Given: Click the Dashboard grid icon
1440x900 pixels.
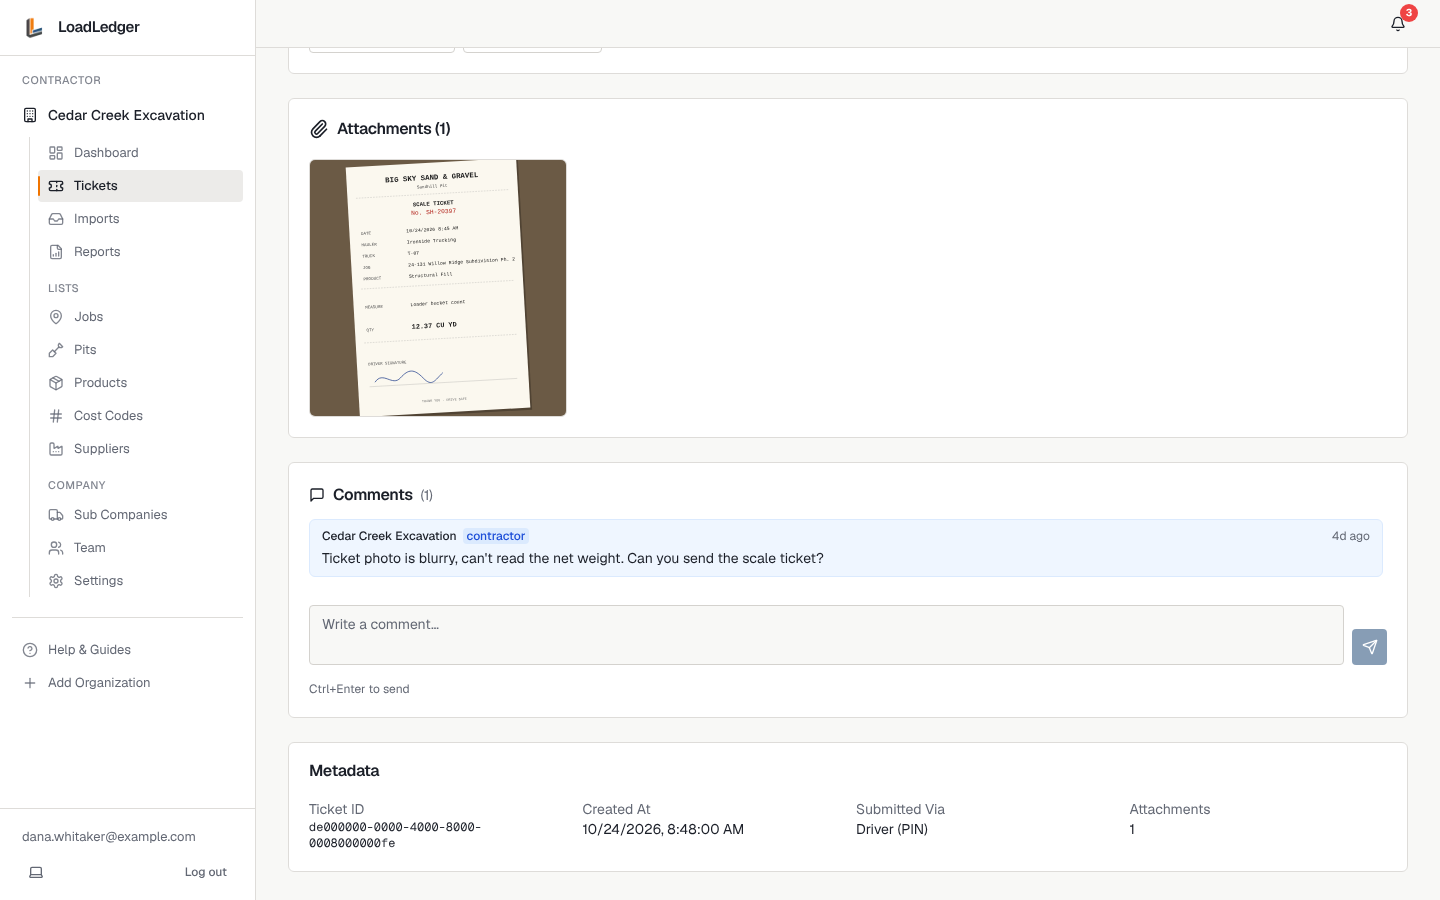Looking at the screenshot, I should (x=56, y=153).
